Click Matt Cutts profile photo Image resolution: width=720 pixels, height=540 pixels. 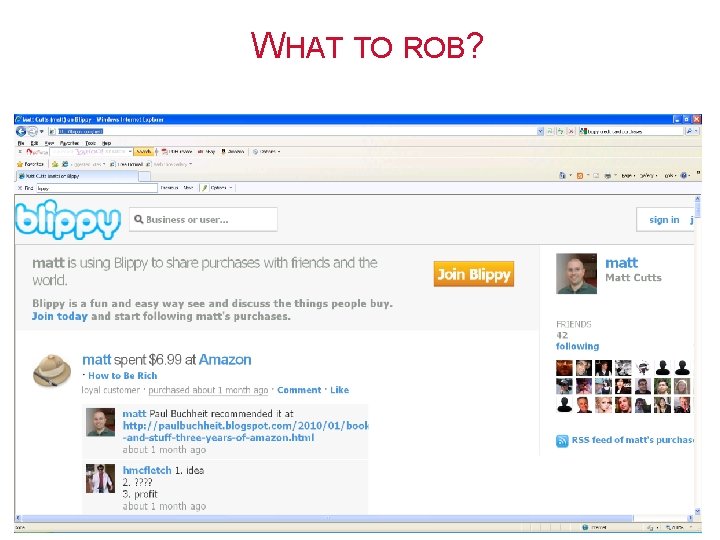[x=576, y=274]
